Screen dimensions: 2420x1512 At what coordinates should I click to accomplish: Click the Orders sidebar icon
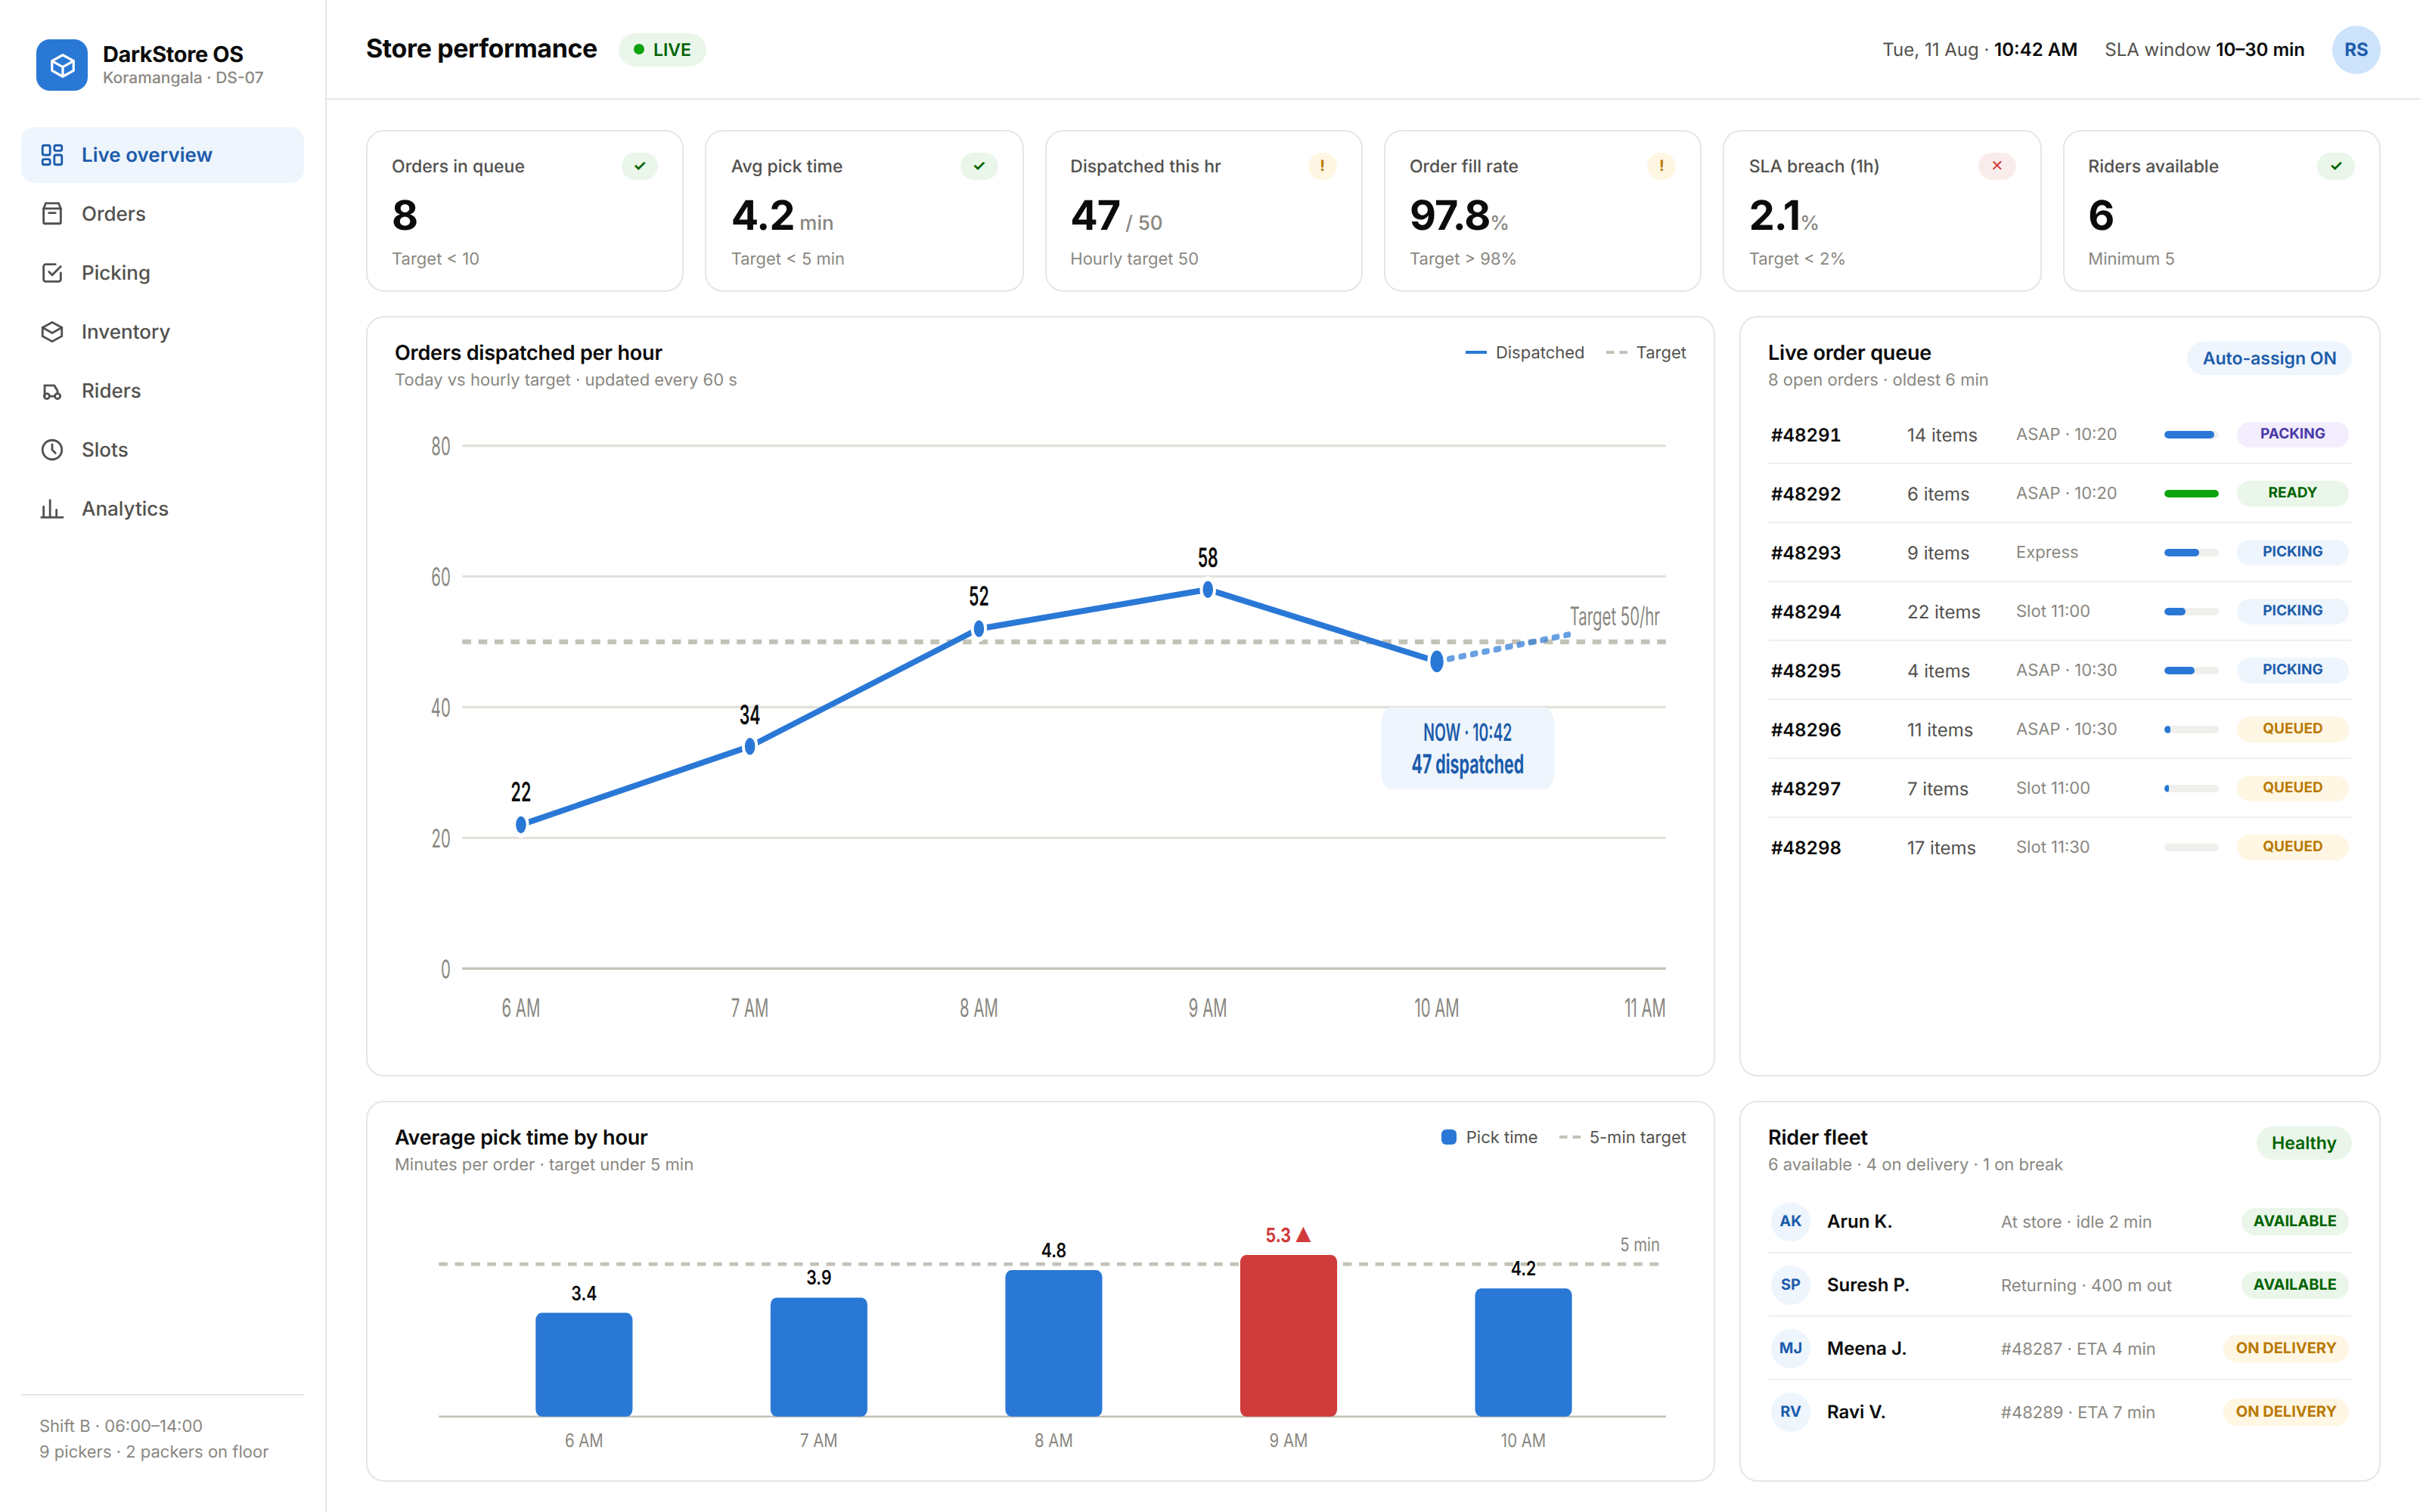point(52,214)
